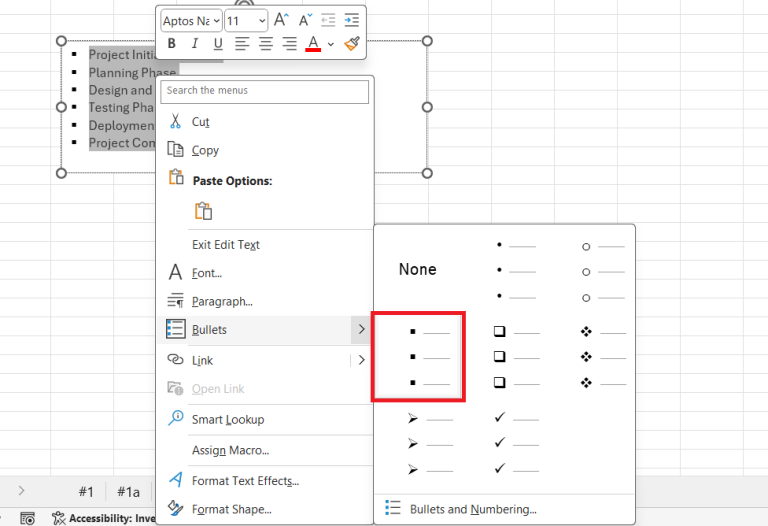The height and width of the screenshot is (526, 768).
Task: Choose Copy from the context menu
Action: [x=205, y=150]
